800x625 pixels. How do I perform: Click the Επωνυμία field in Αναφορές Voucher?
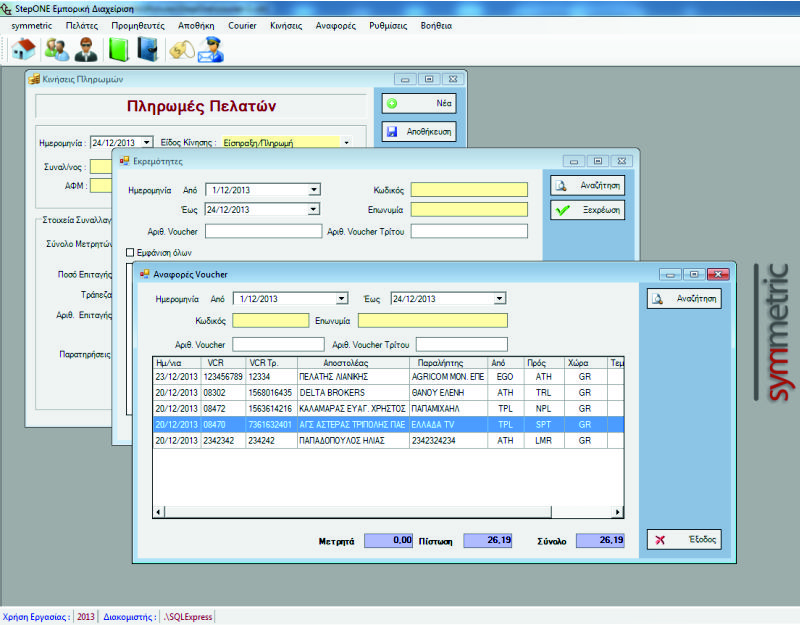(x=432, y=321)
